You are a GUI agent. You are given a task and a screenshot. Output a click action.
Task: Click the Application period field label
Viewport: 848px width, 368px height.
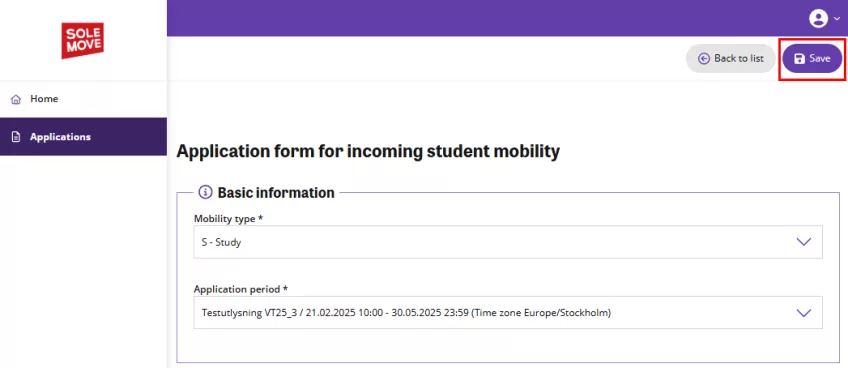pos(241,289)
